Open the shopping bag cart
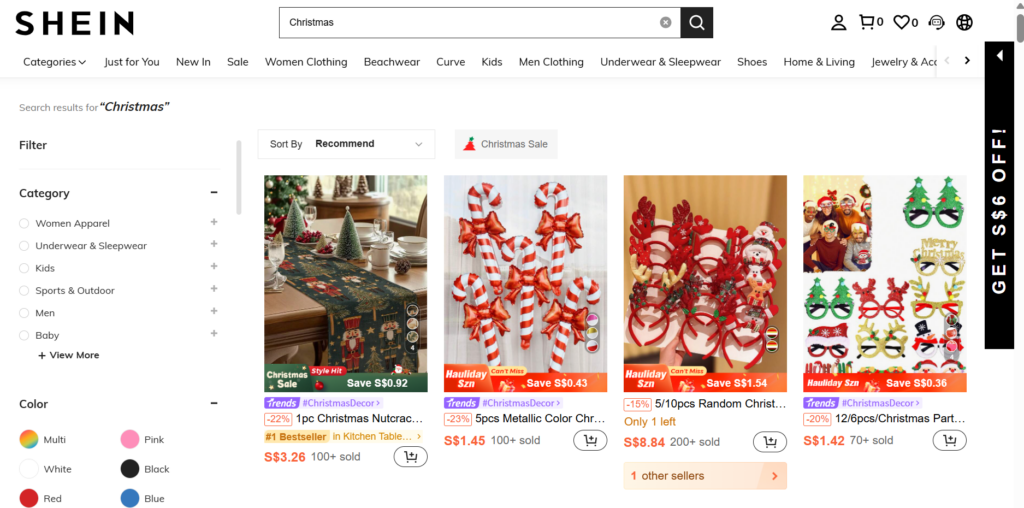Screen dimensions: 1024x508 click(871, 22)
